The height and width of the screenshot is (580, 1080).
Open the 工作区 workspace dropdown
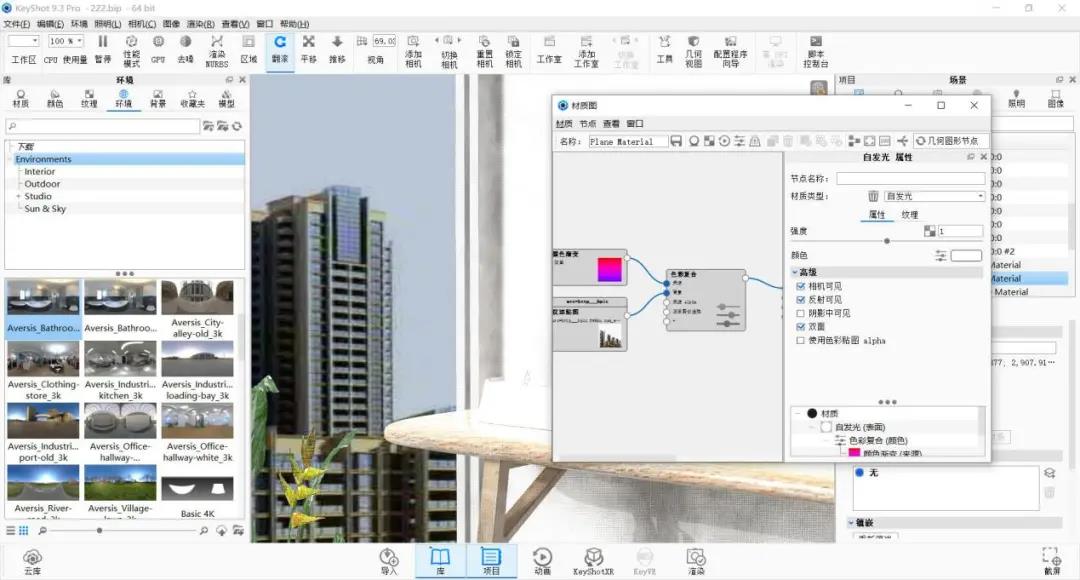tap(23, 41)
